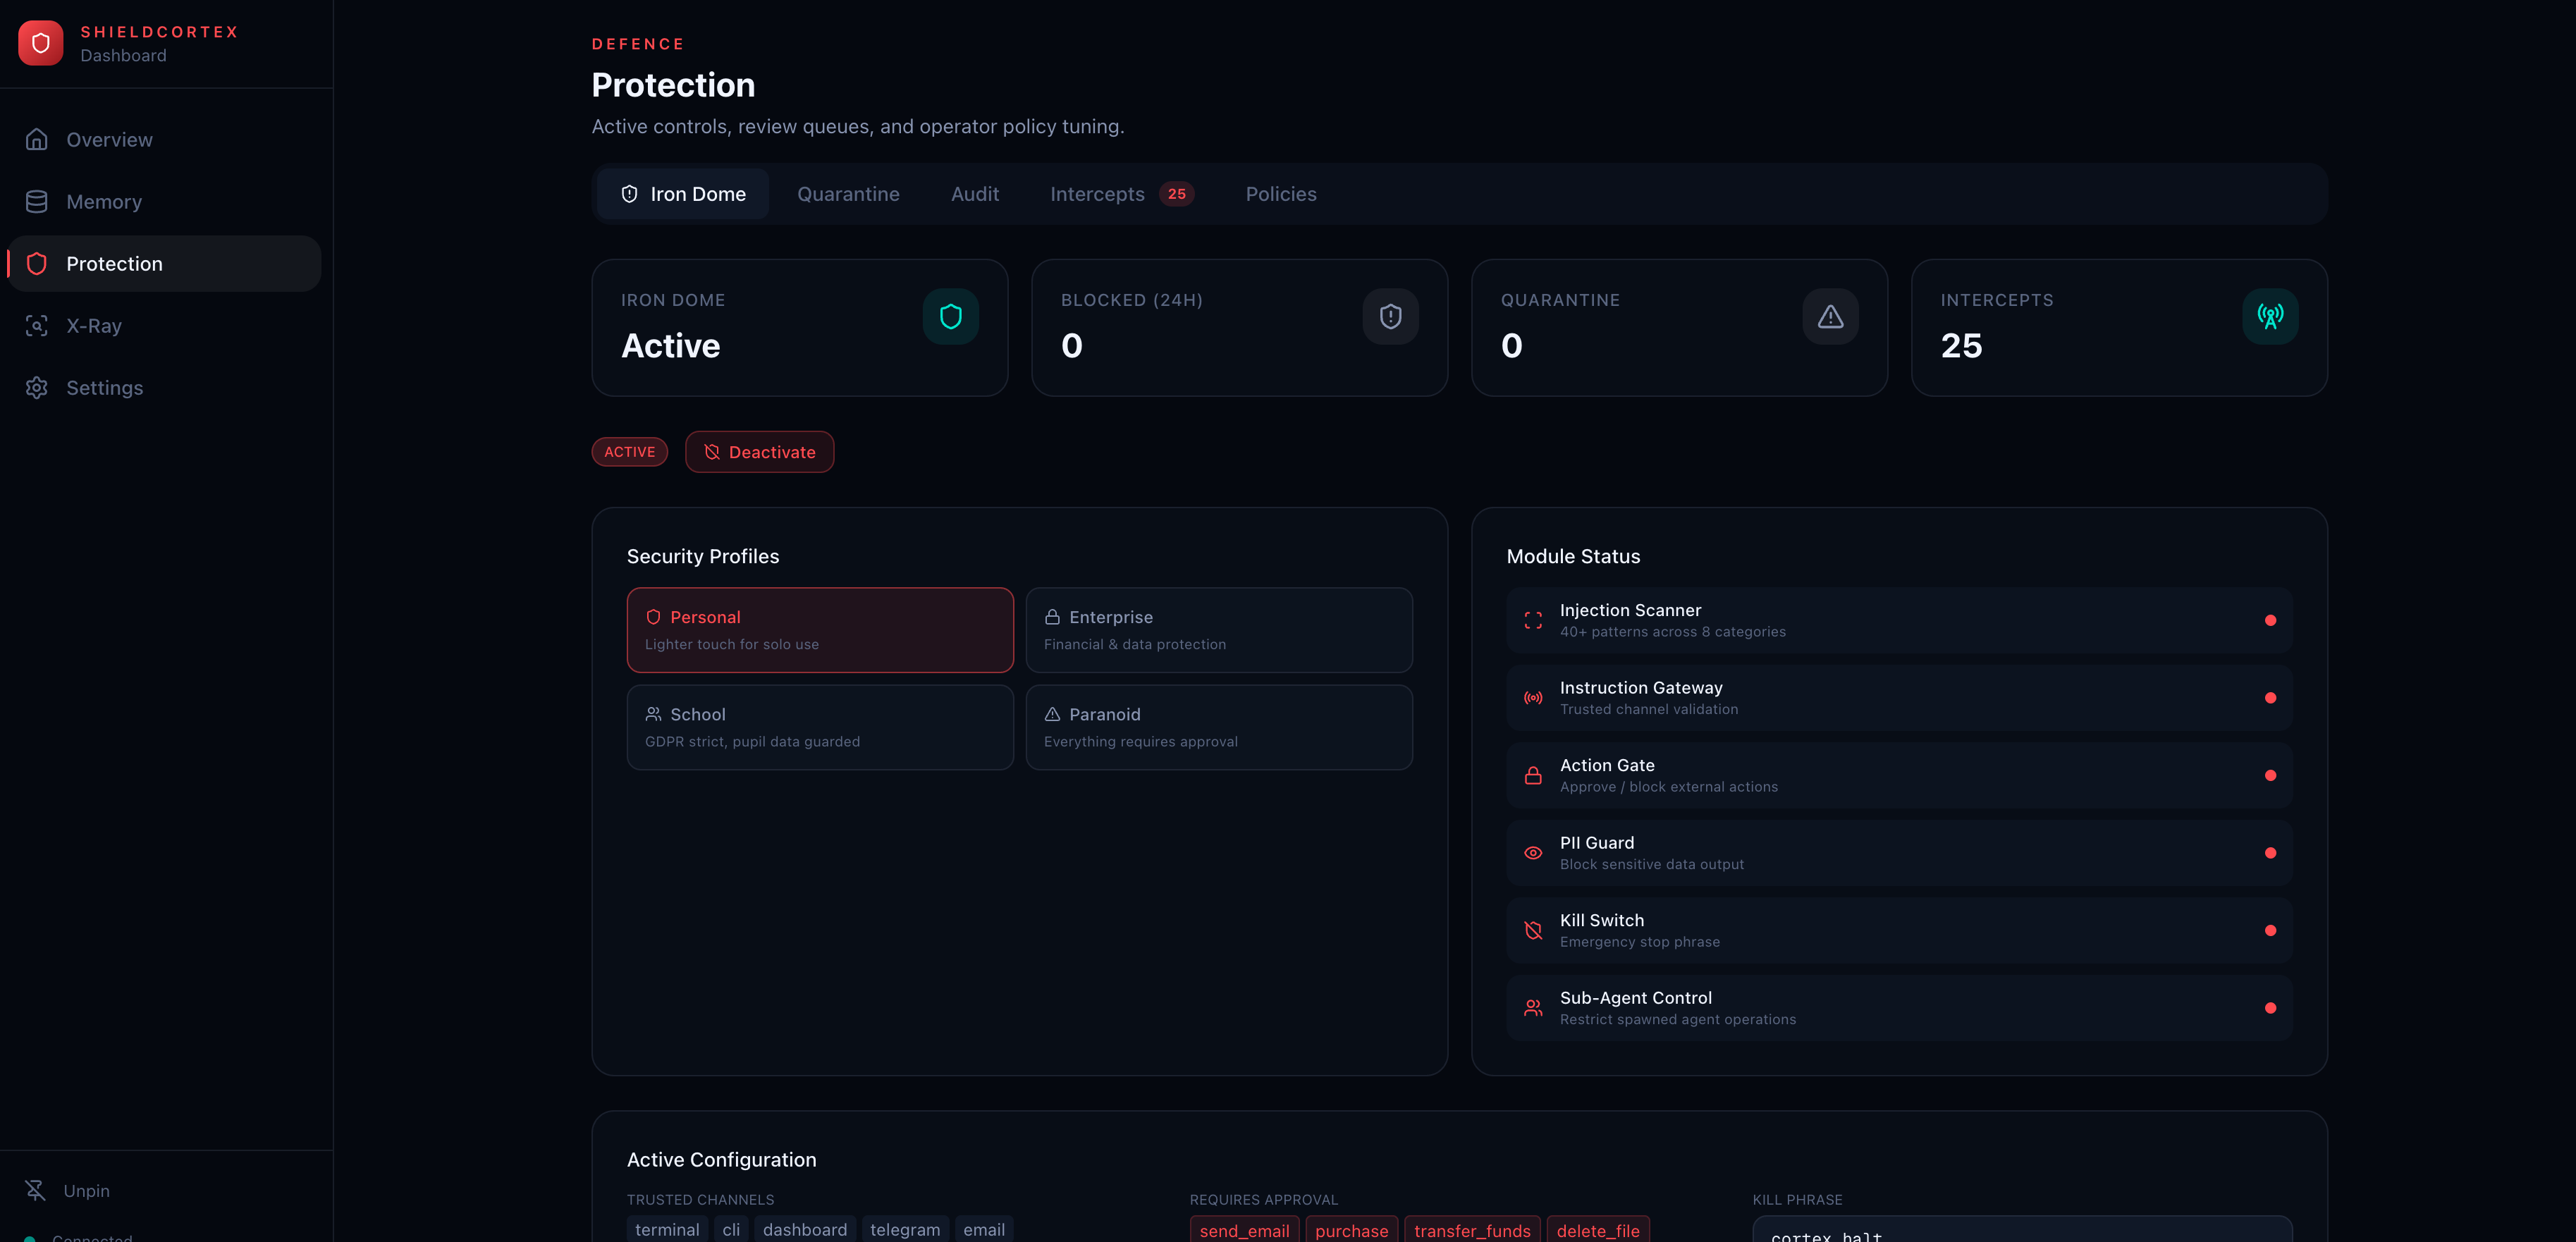The image size is (2576, 1242).
Task: Toggle Action Gate status dot
Action: tap(2270, 776)
